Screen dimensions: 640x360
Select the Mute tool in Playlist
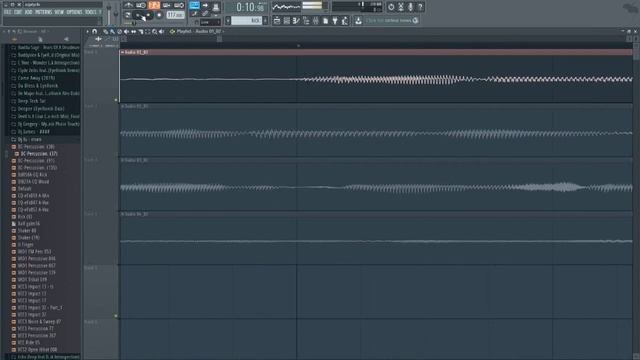(x=127, y=31)
